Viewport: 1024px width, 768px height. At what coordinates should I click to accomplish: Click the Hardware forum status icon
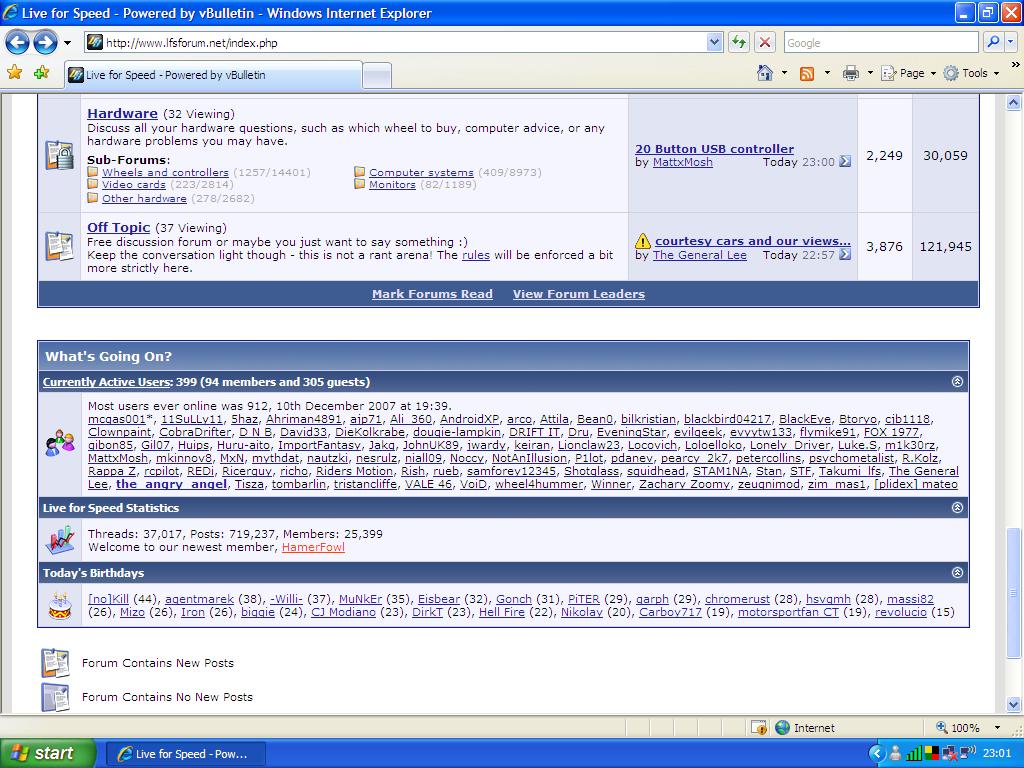[x=59, y=155]
